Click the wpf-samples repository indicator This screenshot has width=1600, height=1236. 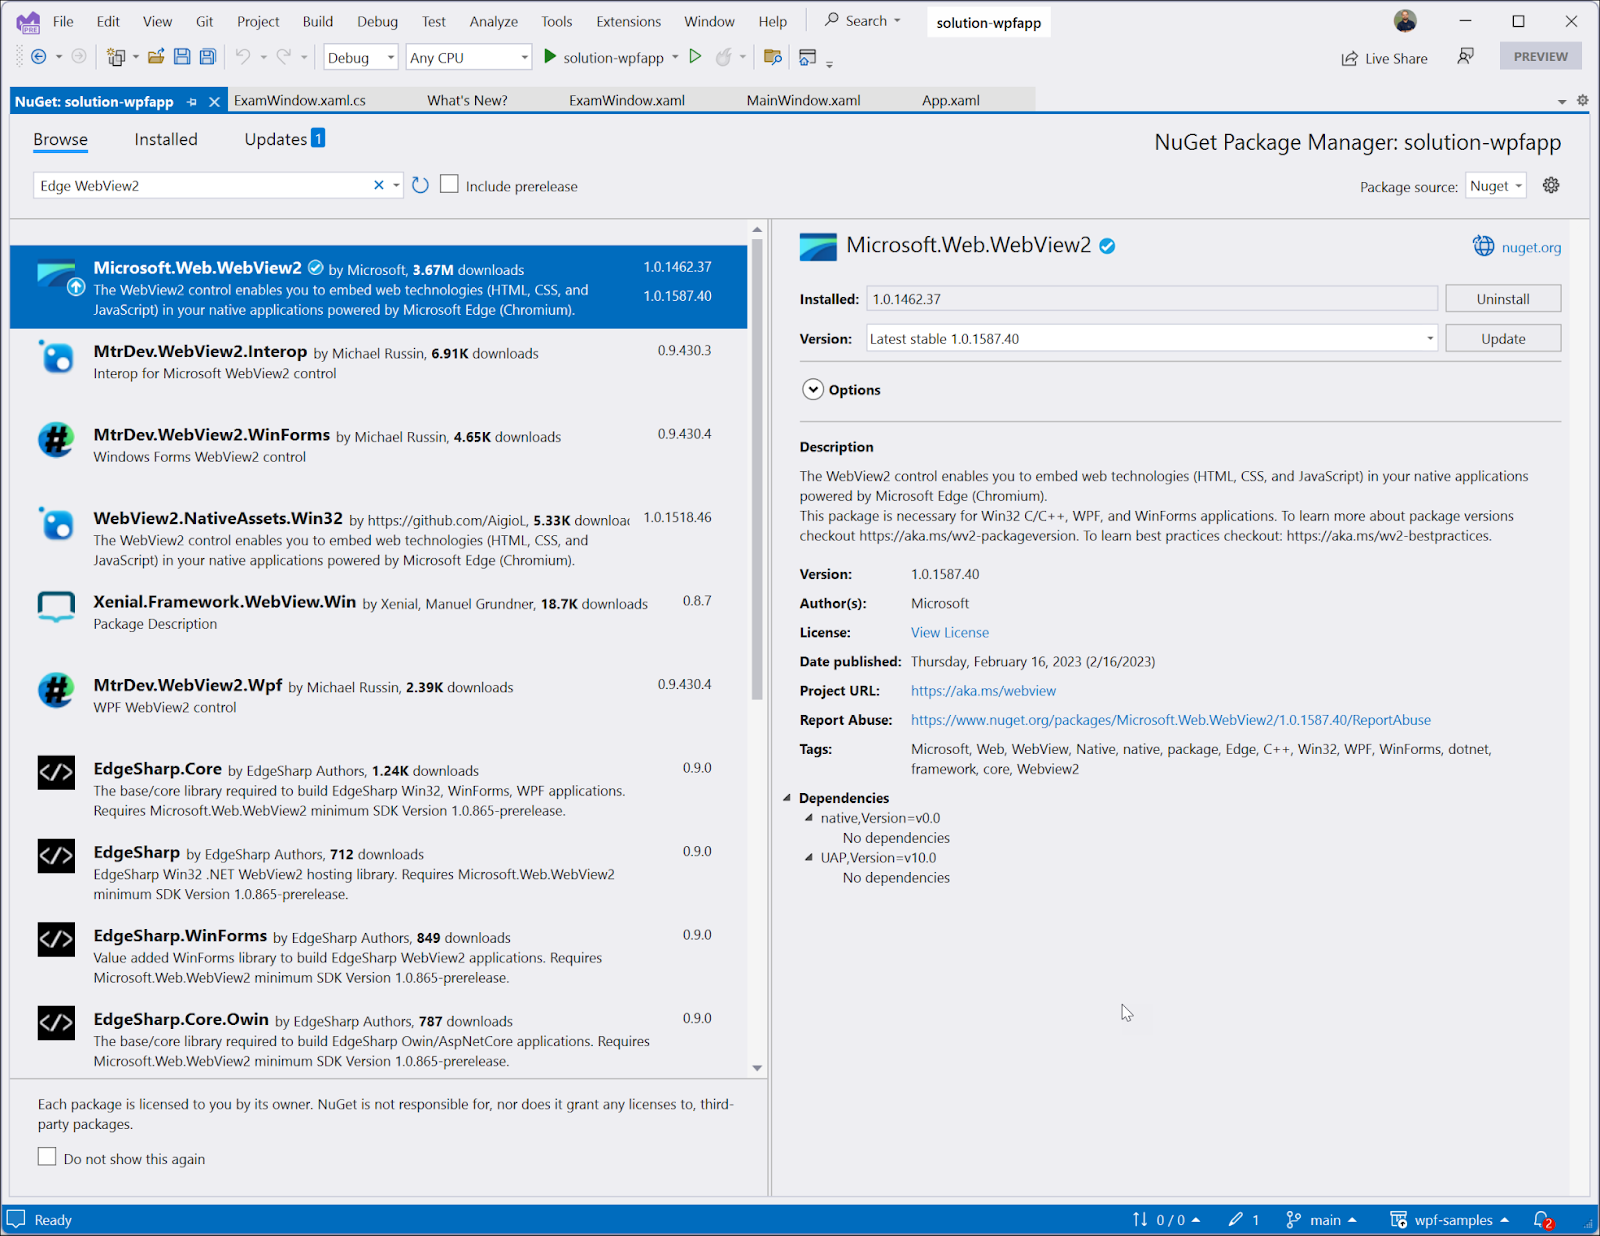[1449, 1220]
